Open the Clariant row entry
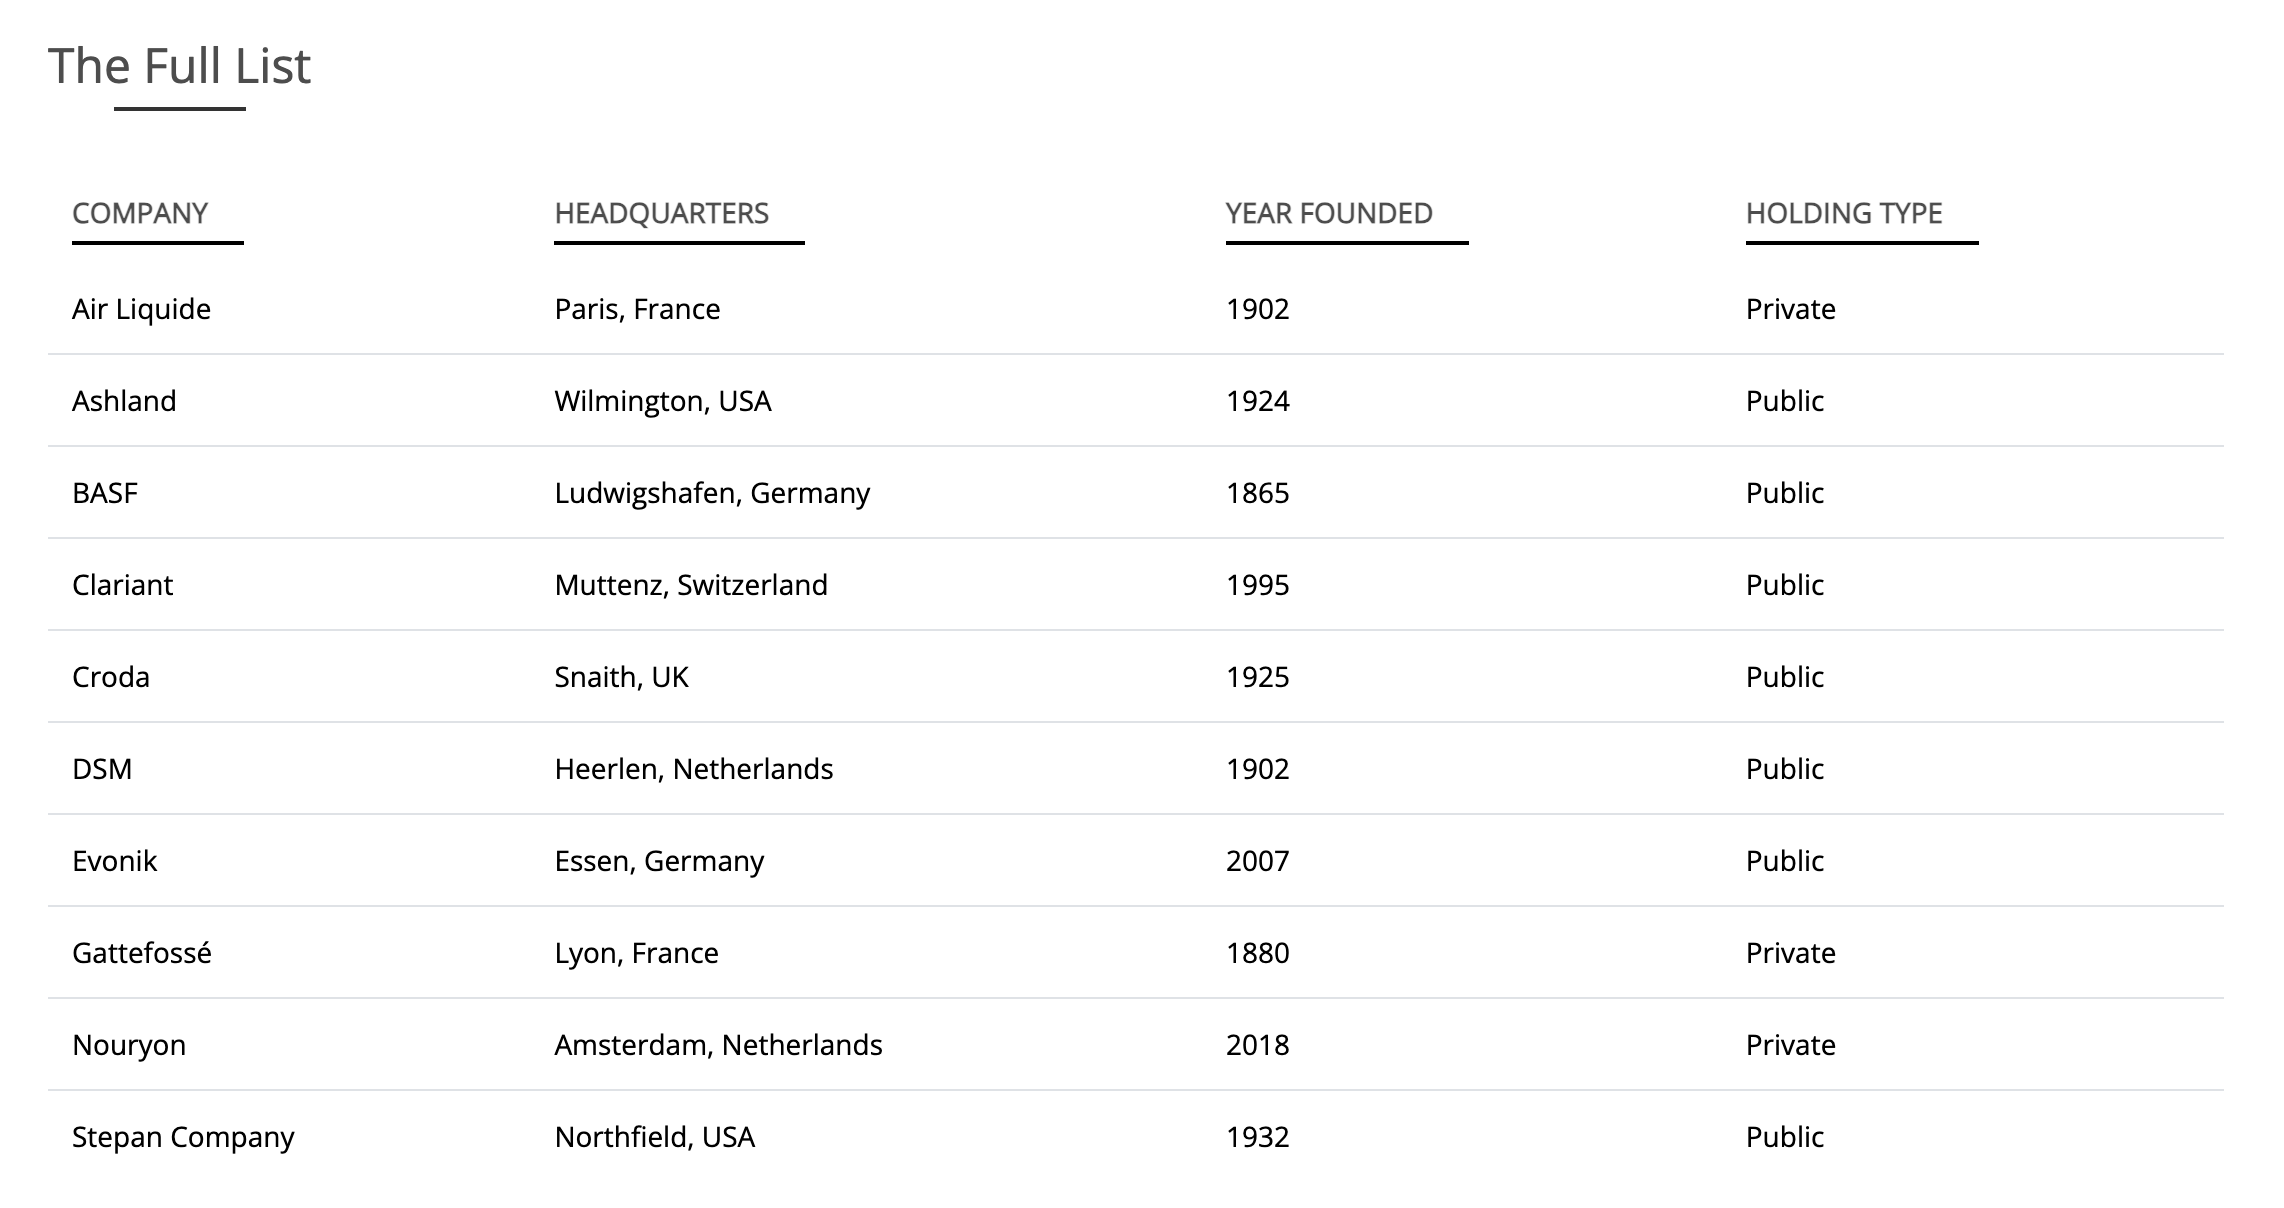This screenshot has height=1208, width=2284. tap(122, 585)
